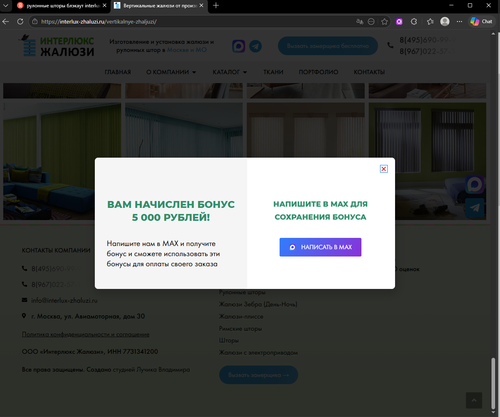
Task: Click the zoom indicator icon in address bar
Action: [371, 22]
